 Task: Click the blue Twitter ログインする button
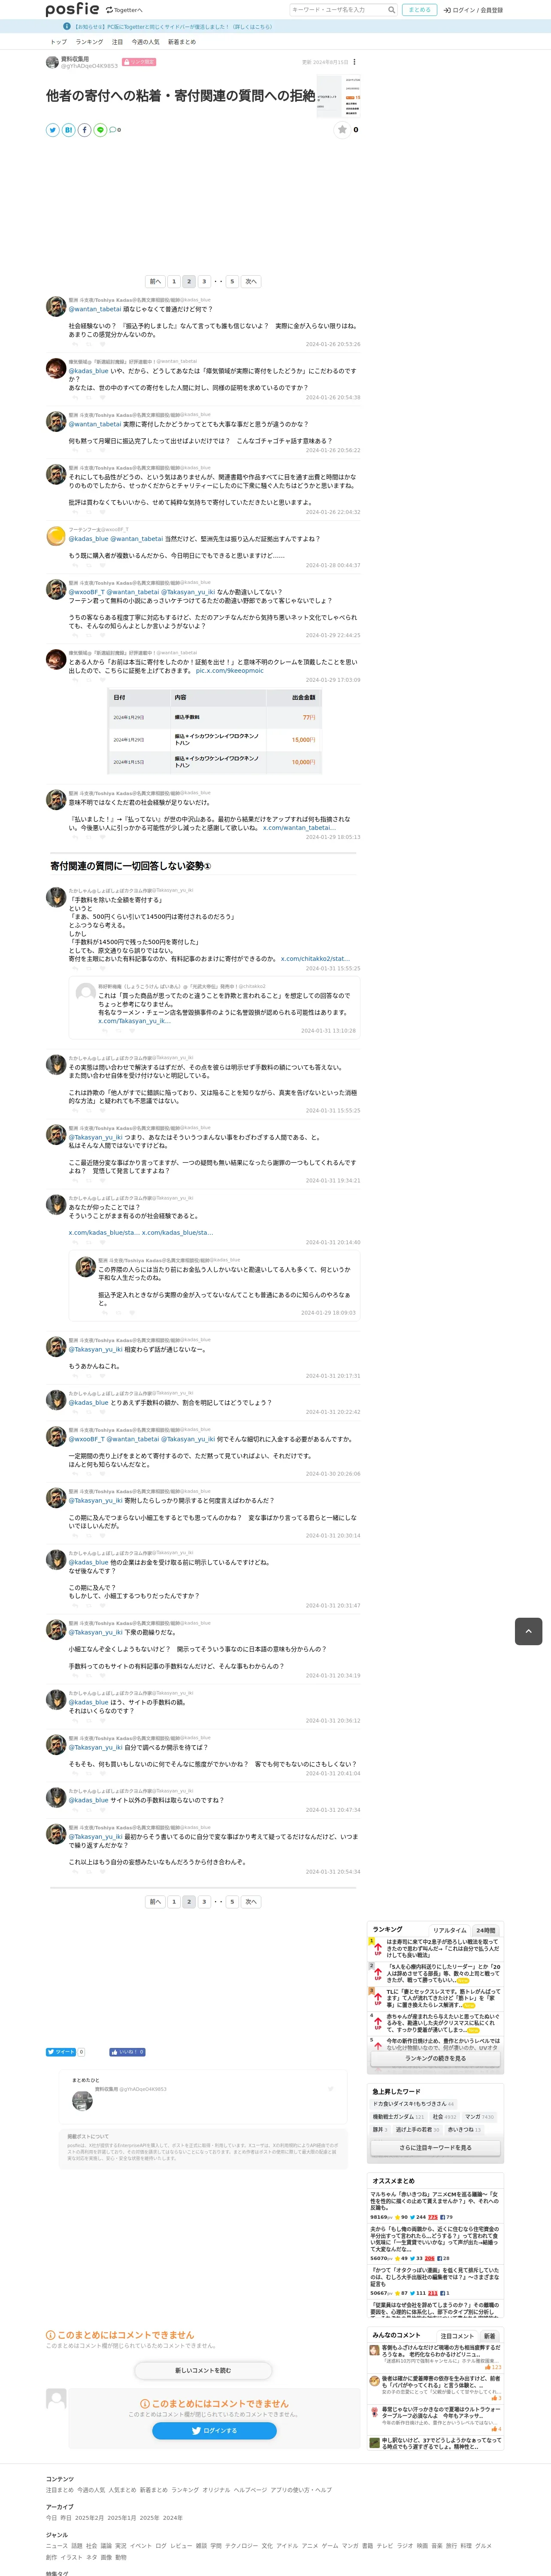tap(214, 2431)
